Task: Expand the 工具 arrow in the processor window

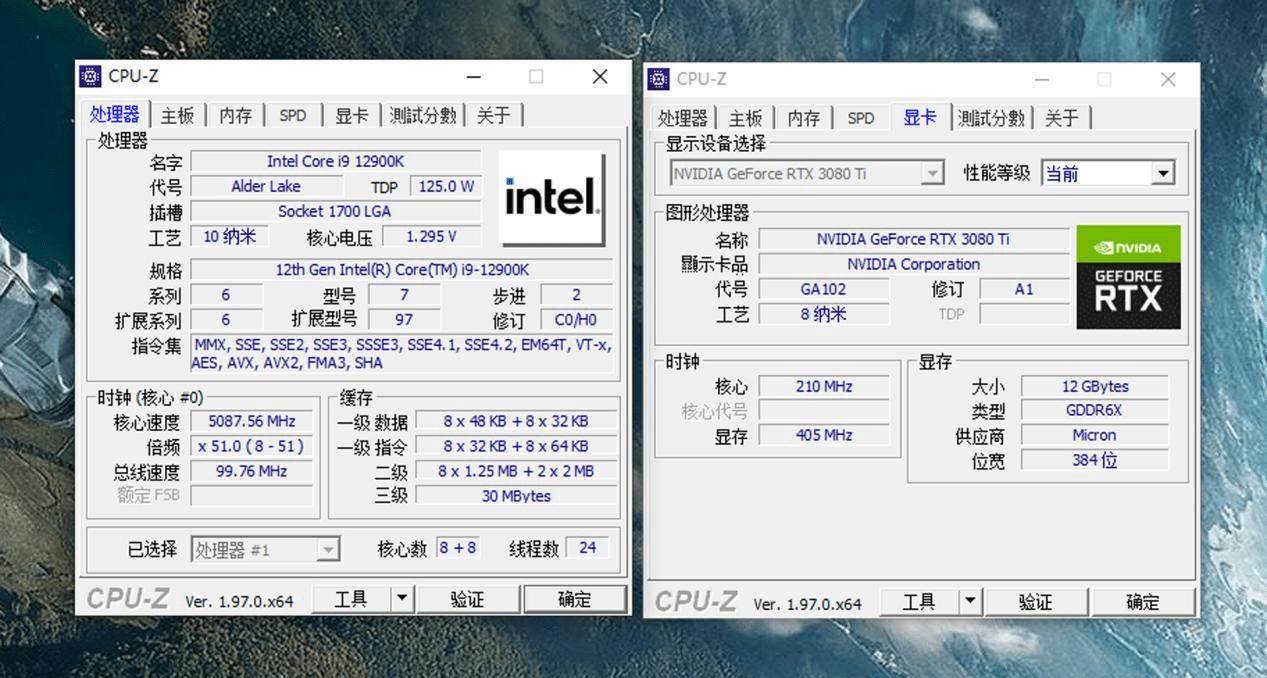Action: (x=401, y=599)
